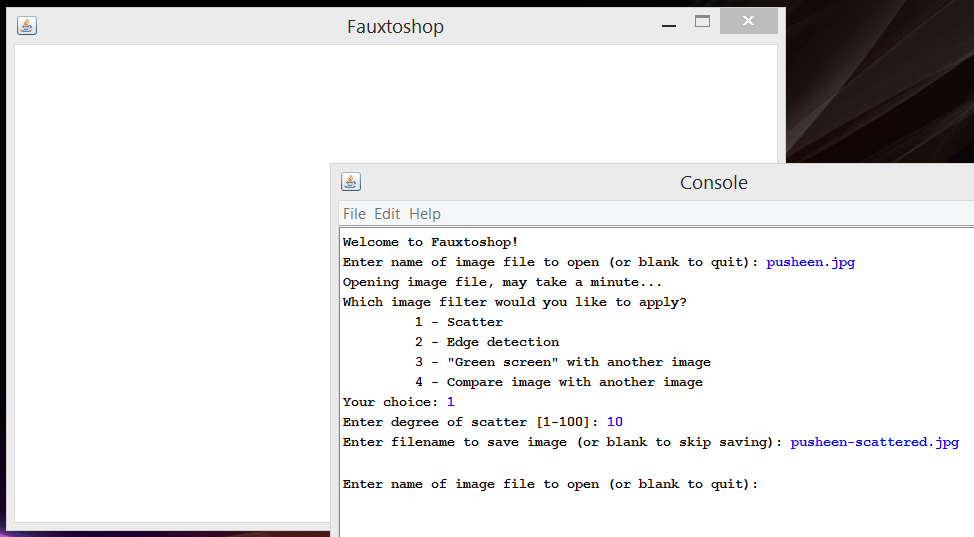Image resolution: width=974 pixels, height=537 pixels.
Task: Open the Help menu in Console
Action: [425, 214]
